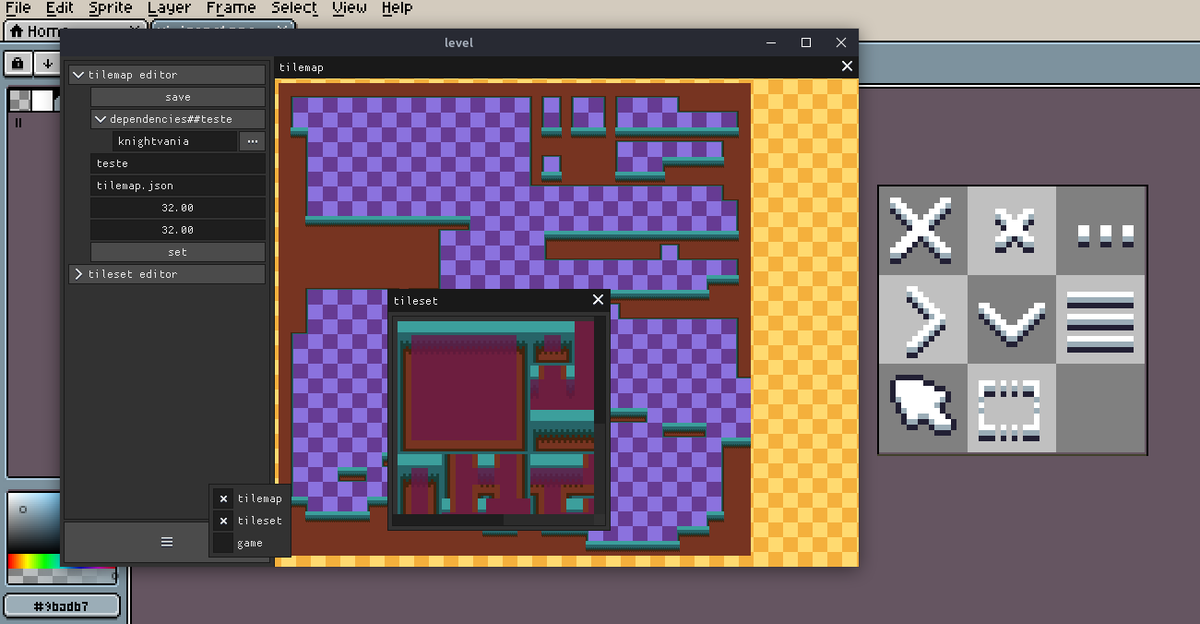Open the Edit menu

click(59, 8)
